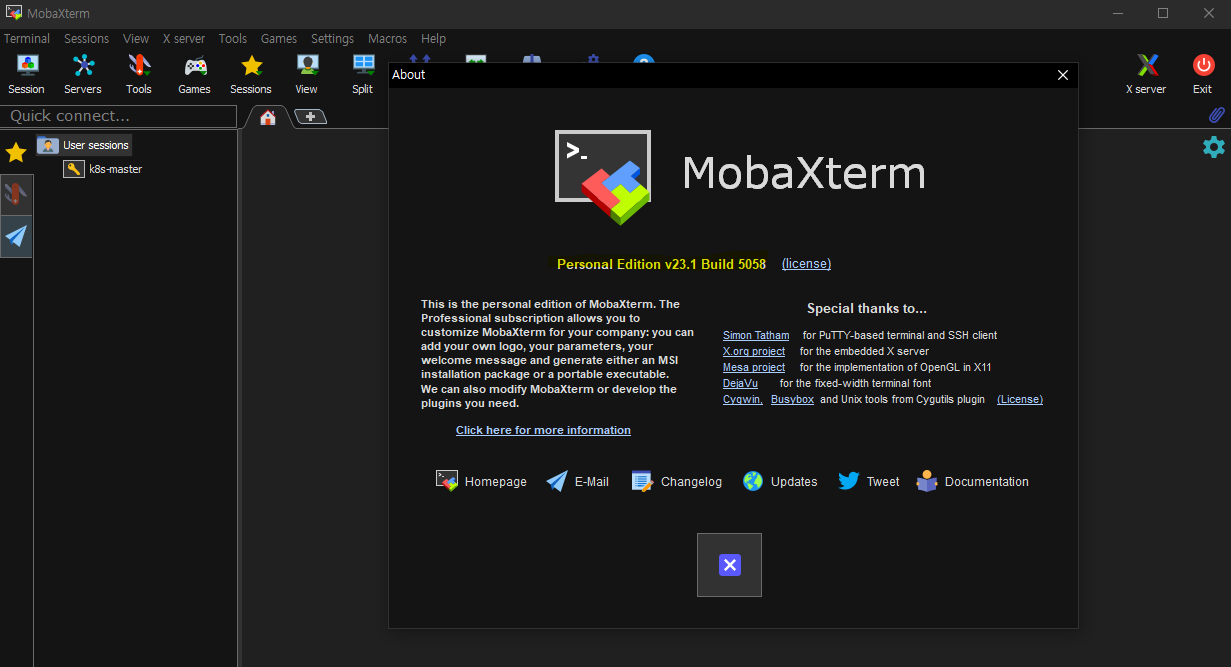
Task: Open a new tab with plus button
Action: click(x=311, y=117)
